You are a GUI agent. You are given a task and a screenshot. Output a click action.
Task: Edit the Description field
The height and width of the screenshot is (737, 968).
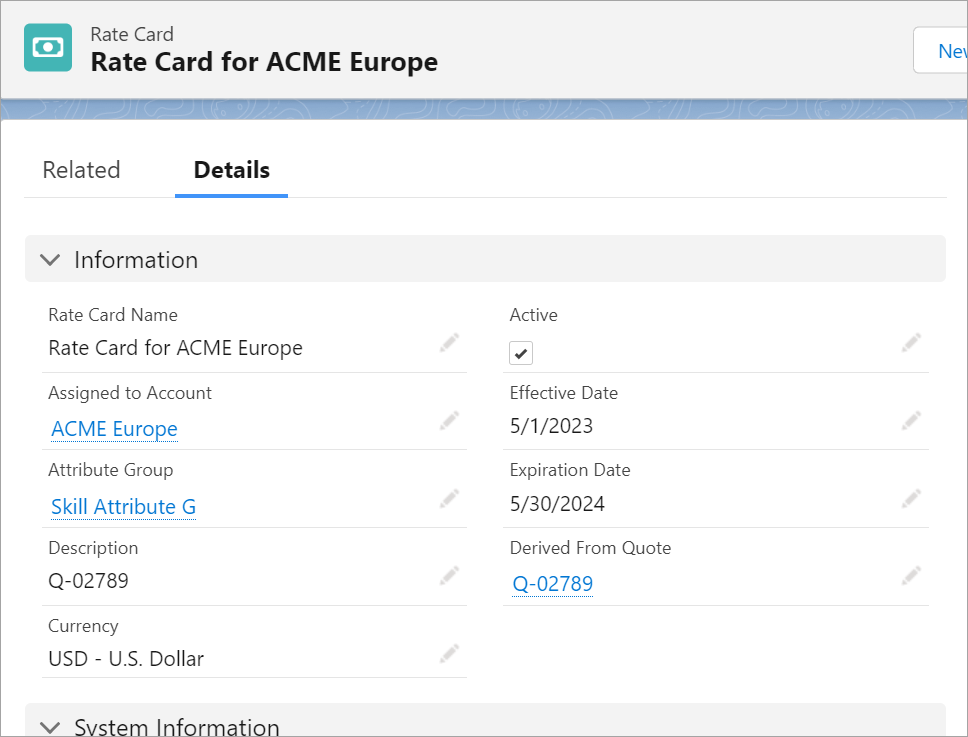449,576
